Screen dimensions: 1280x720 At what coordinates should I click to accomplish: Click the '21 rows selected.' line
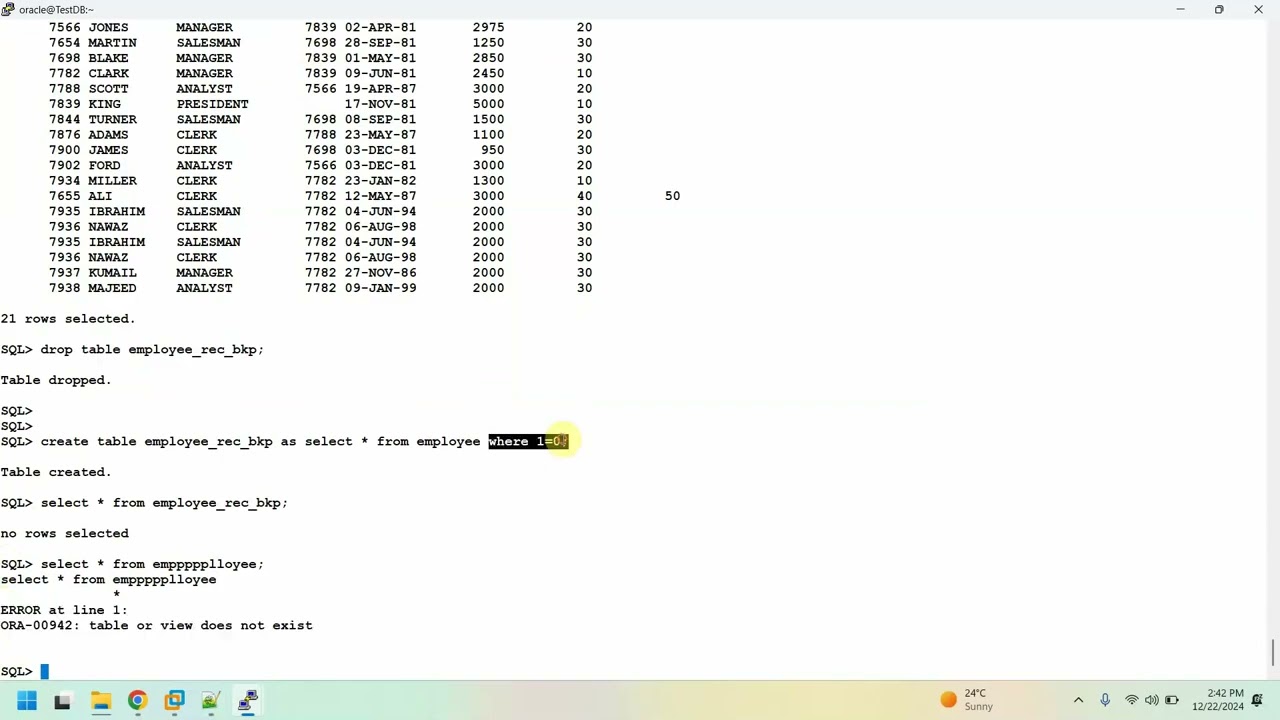pos(68,319)
